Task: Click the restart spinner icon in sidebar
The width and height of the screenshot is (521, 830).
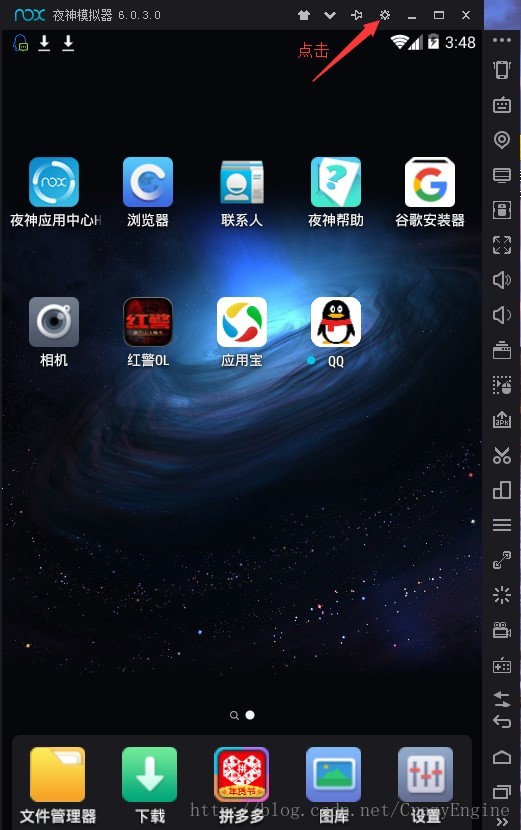Action: tap(502, 595)
